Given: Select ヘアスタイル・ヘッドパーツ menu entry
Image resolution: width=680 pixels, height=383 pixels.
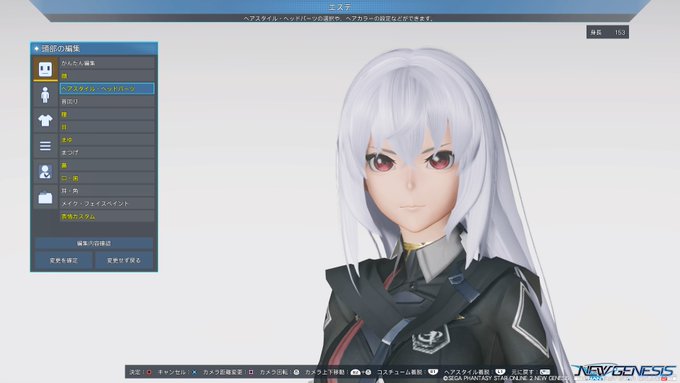Looking at the screenshot, I should (107, 88).
